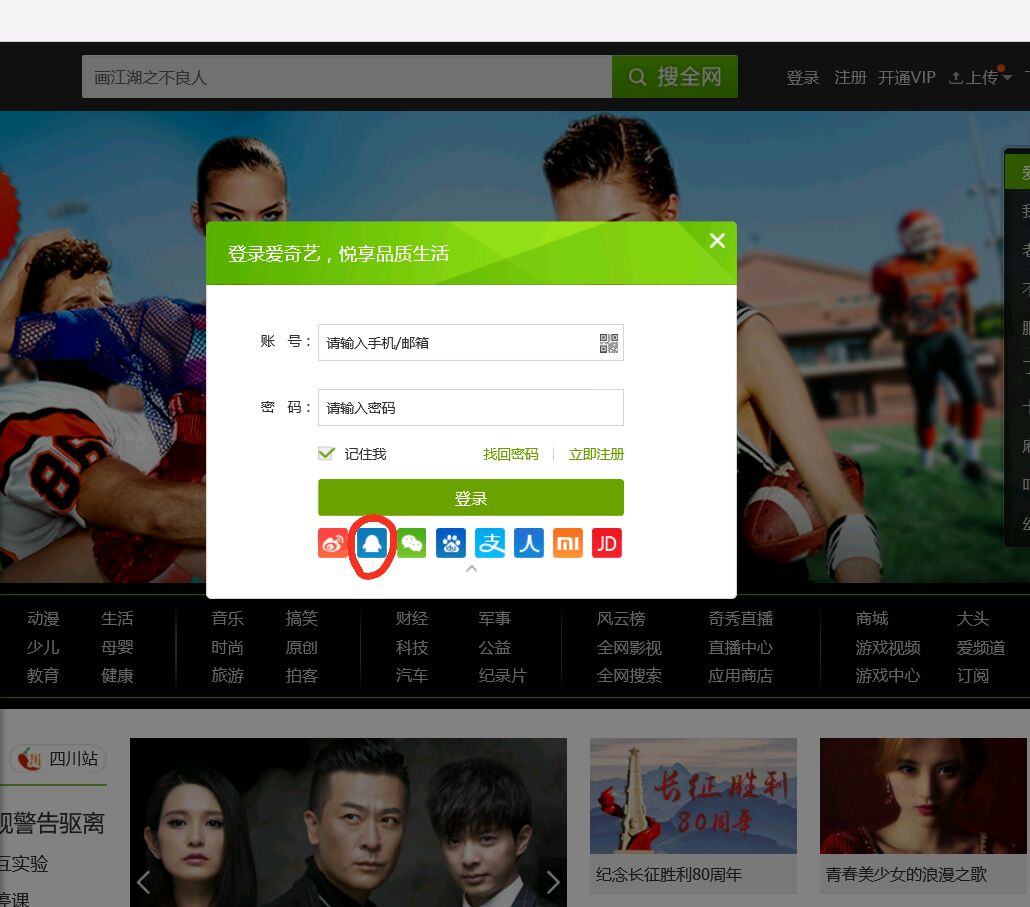Open the 少儿 channel
Screen dimensions: 1030x907
pyautogui.click(x=43, y=648)
